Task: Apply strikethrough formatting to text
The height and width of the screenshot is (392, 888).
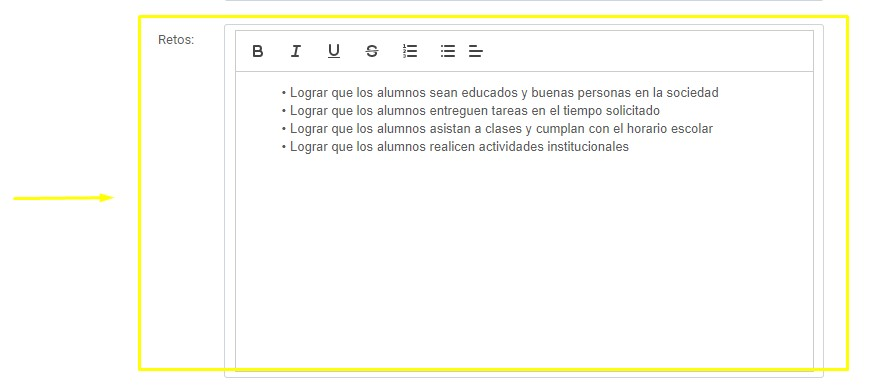Action: [372, 52]
